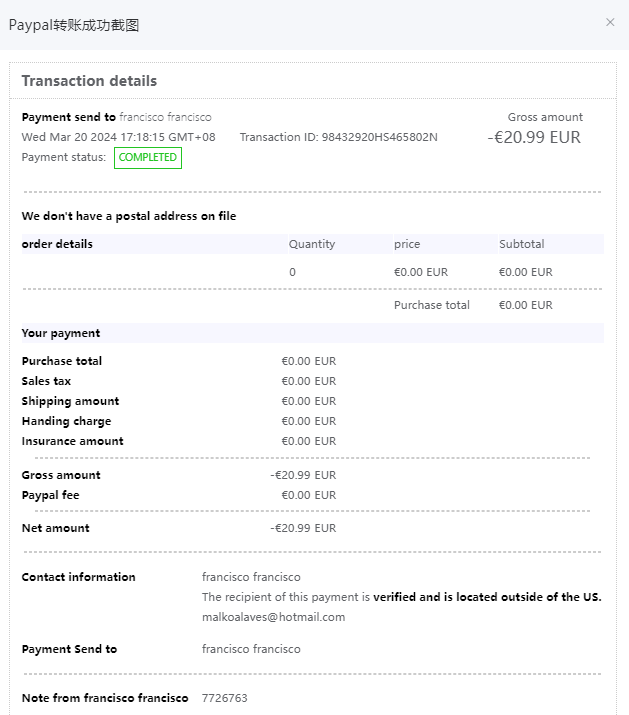Screen dimensions: 629x715
Task: Click the Shipping amount label
Action: 70,401
